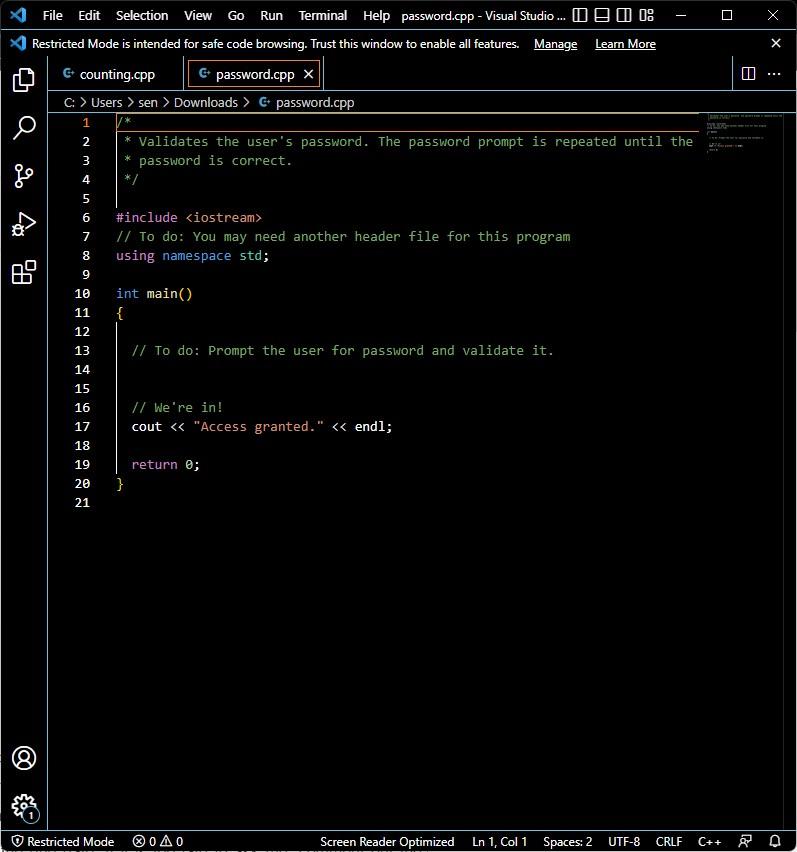Screen dimensions: 797x852
Task: Click the 'return 0;' statement
Action: point(165,465)
